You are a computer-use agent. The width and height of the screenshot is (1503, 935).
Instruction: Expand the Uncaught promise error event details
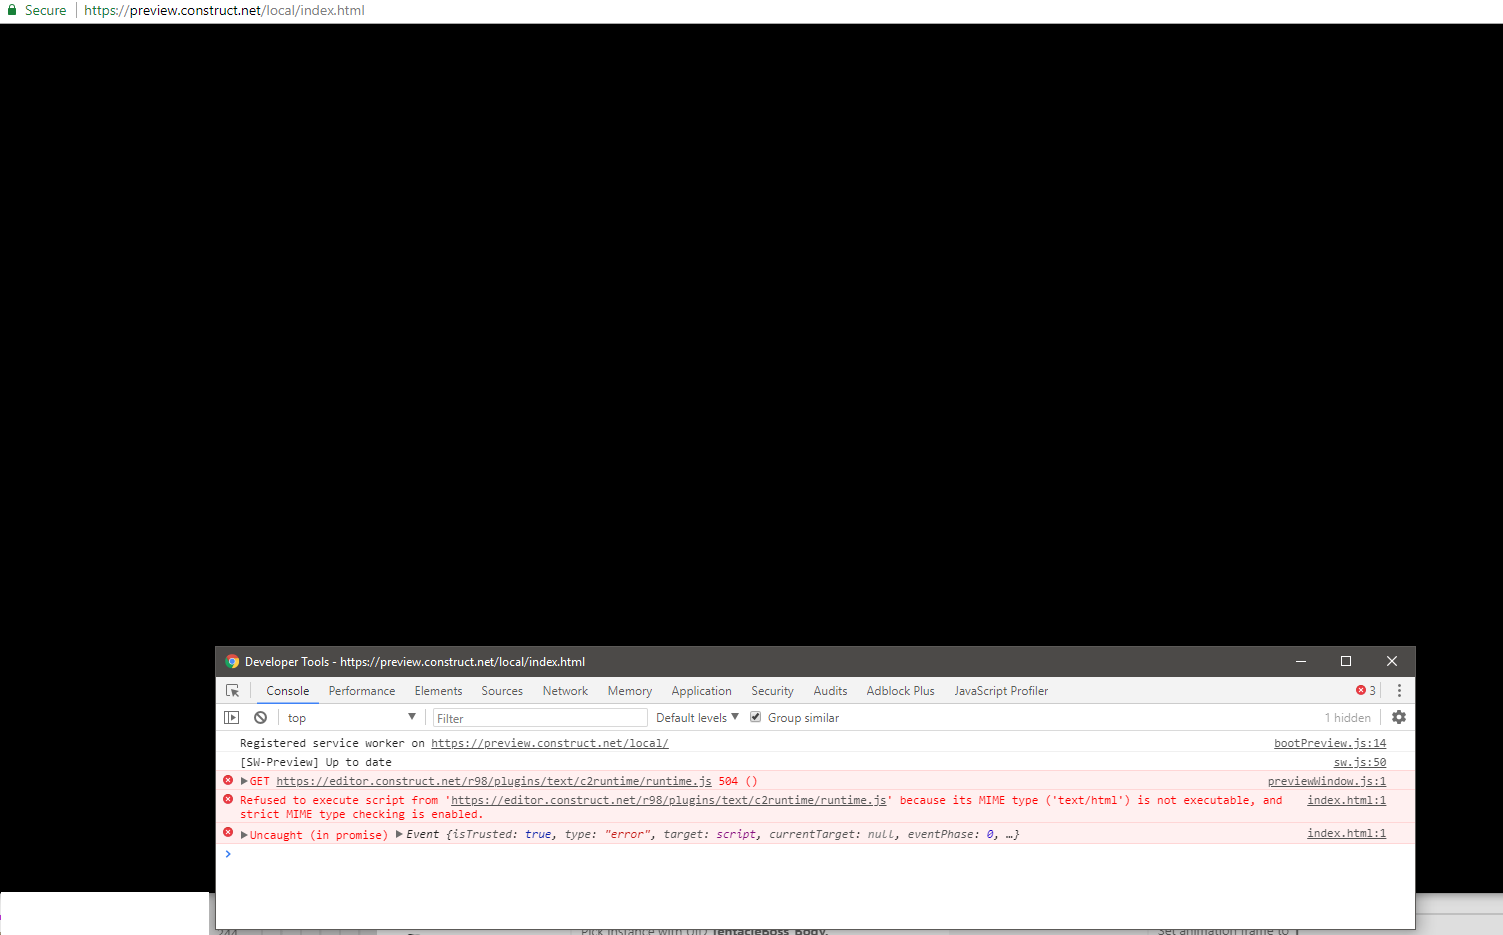[x=243, y=834]
